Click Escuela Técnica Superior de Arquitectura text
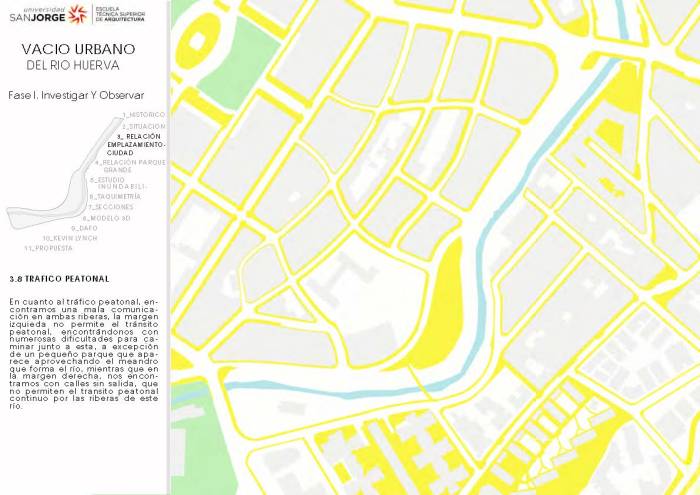Screen dimensions: 700x495 point(124,14)
